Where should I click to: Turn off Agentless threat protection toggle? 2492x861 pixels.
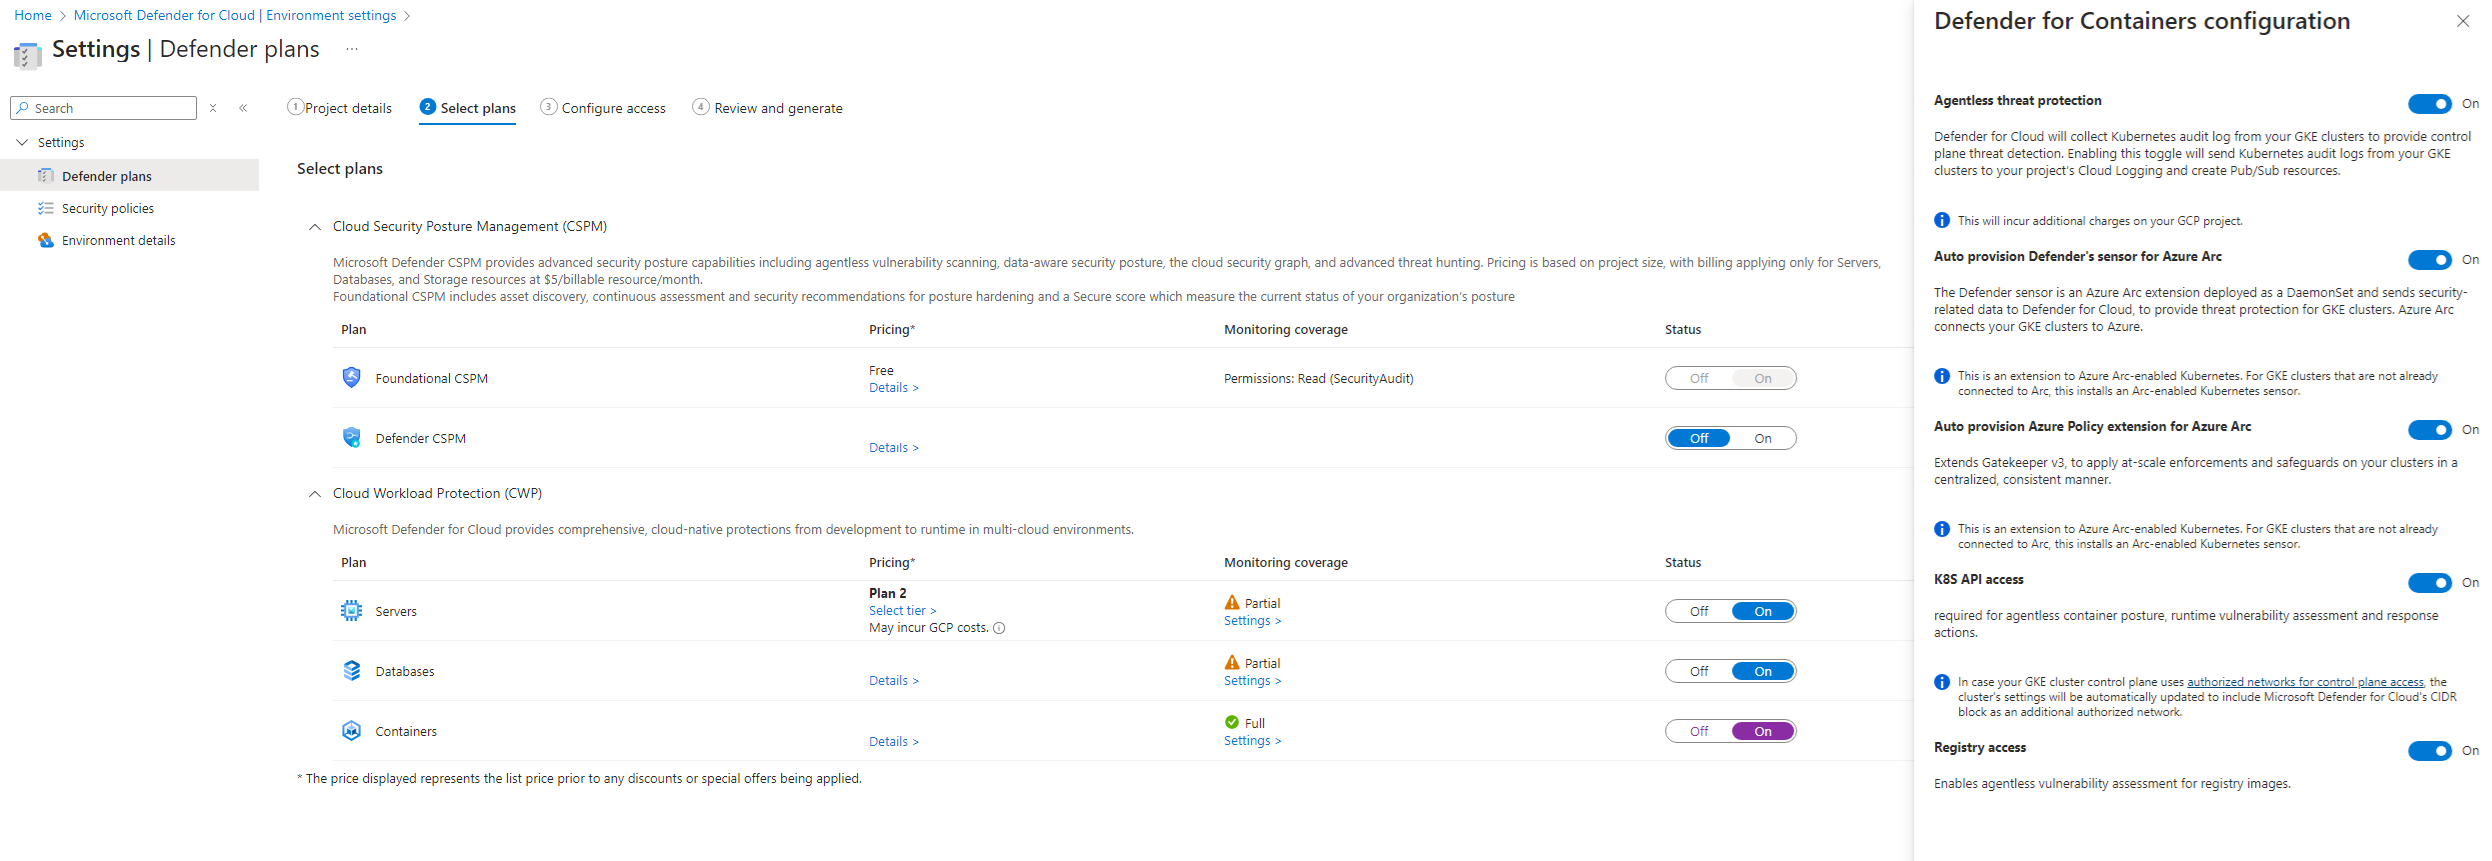(x=2428, y=104)
